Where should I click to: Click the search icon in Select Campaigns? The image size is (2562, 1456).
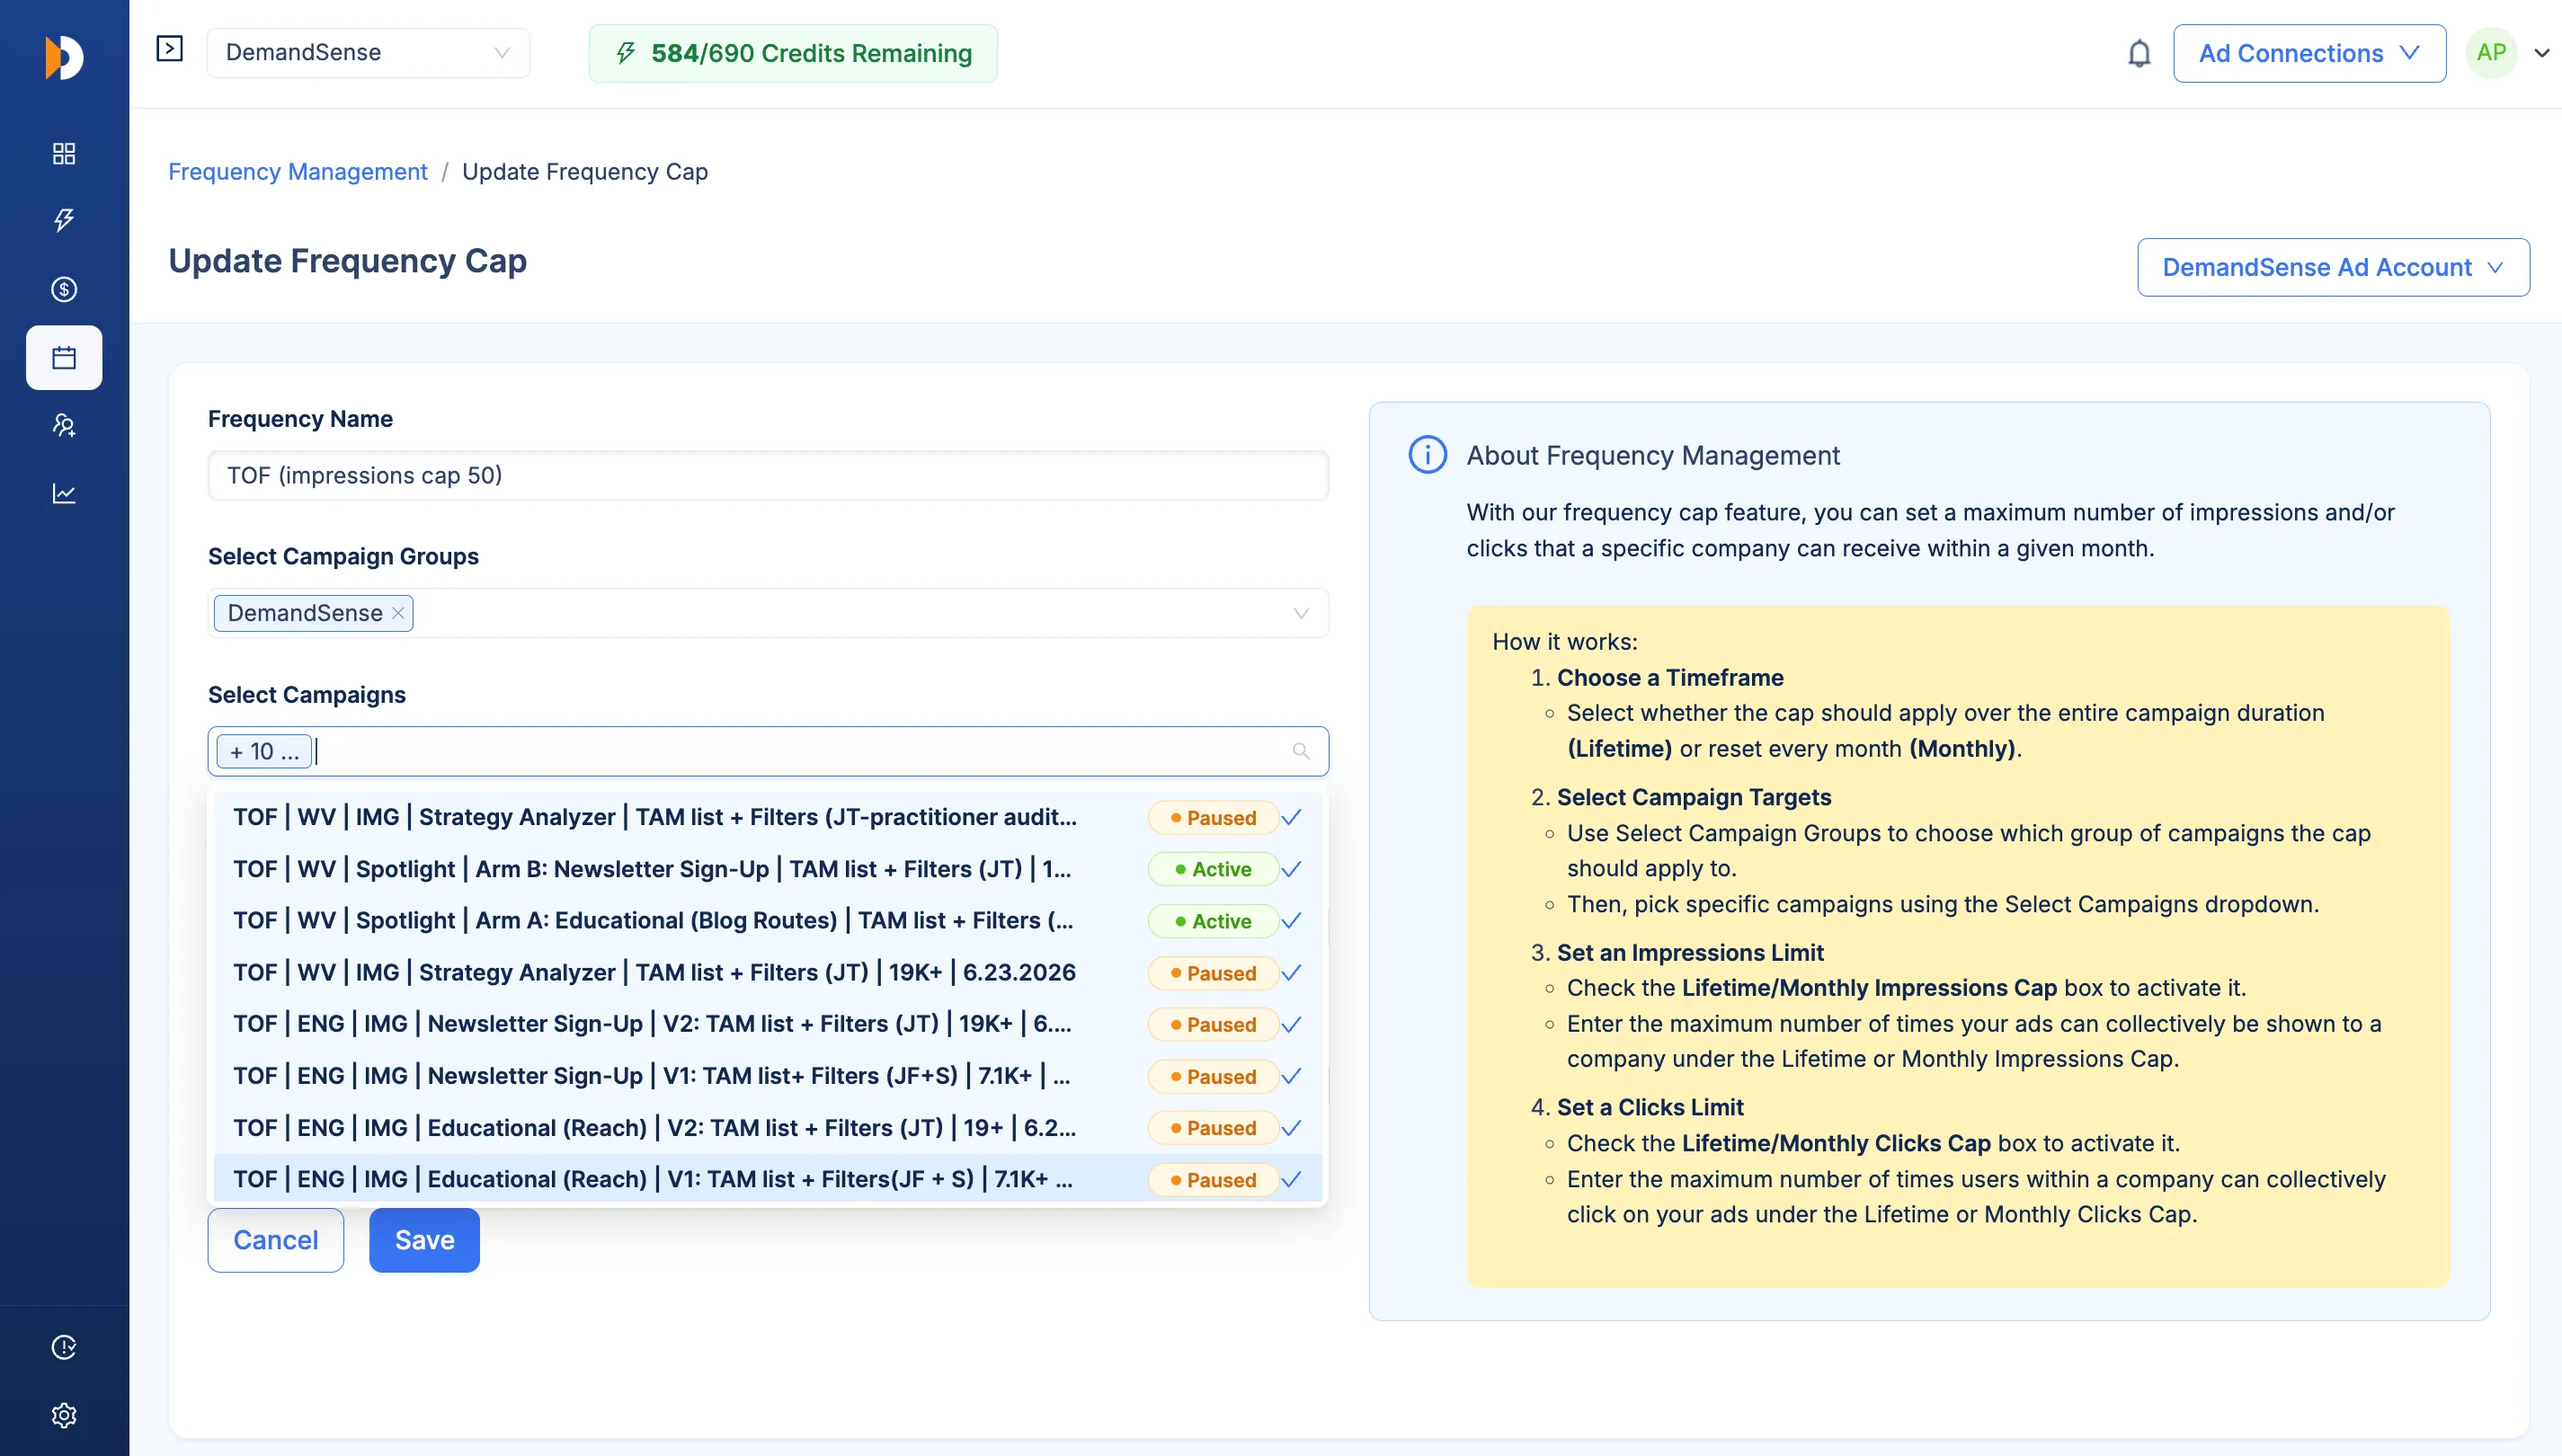tap(1301, 751)
